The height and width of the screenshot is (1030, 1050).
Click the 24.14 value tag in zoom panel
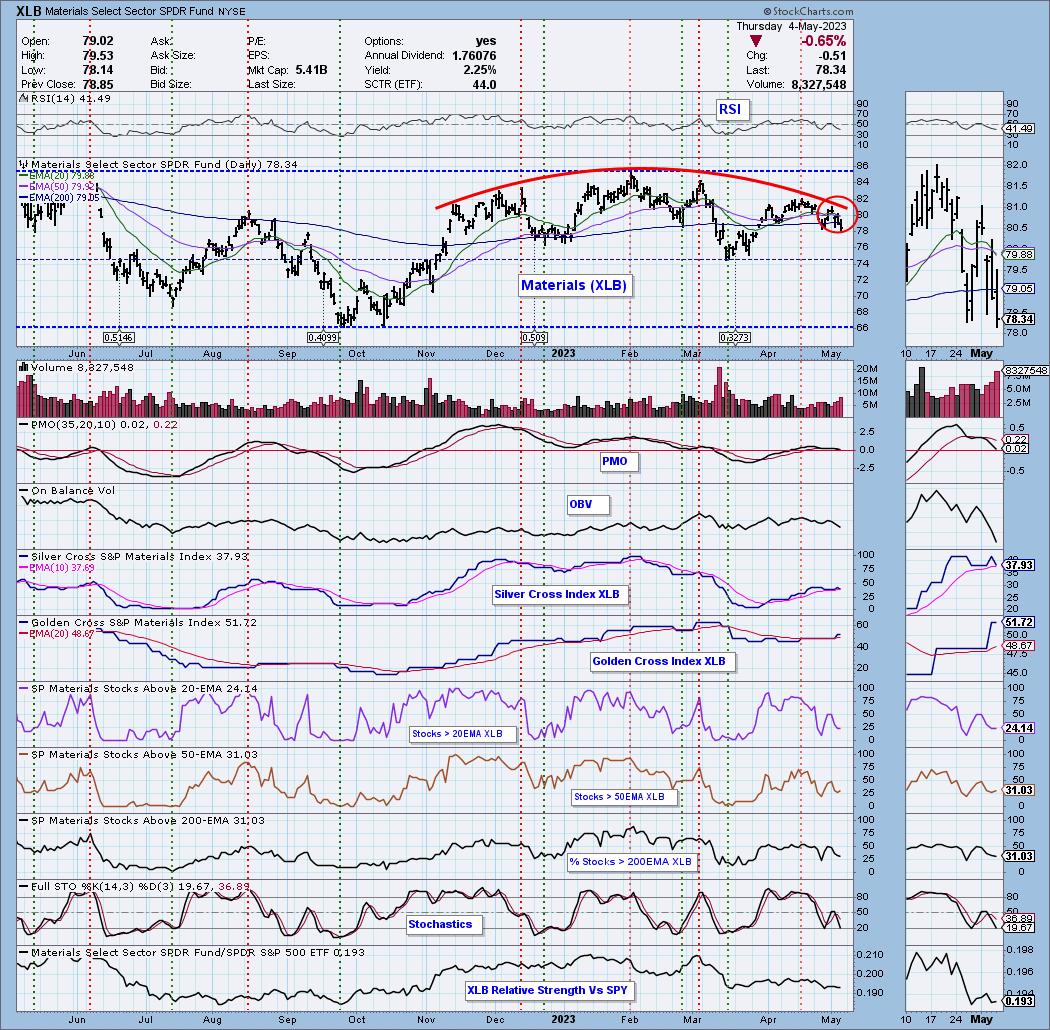[x=1020, y=728]
